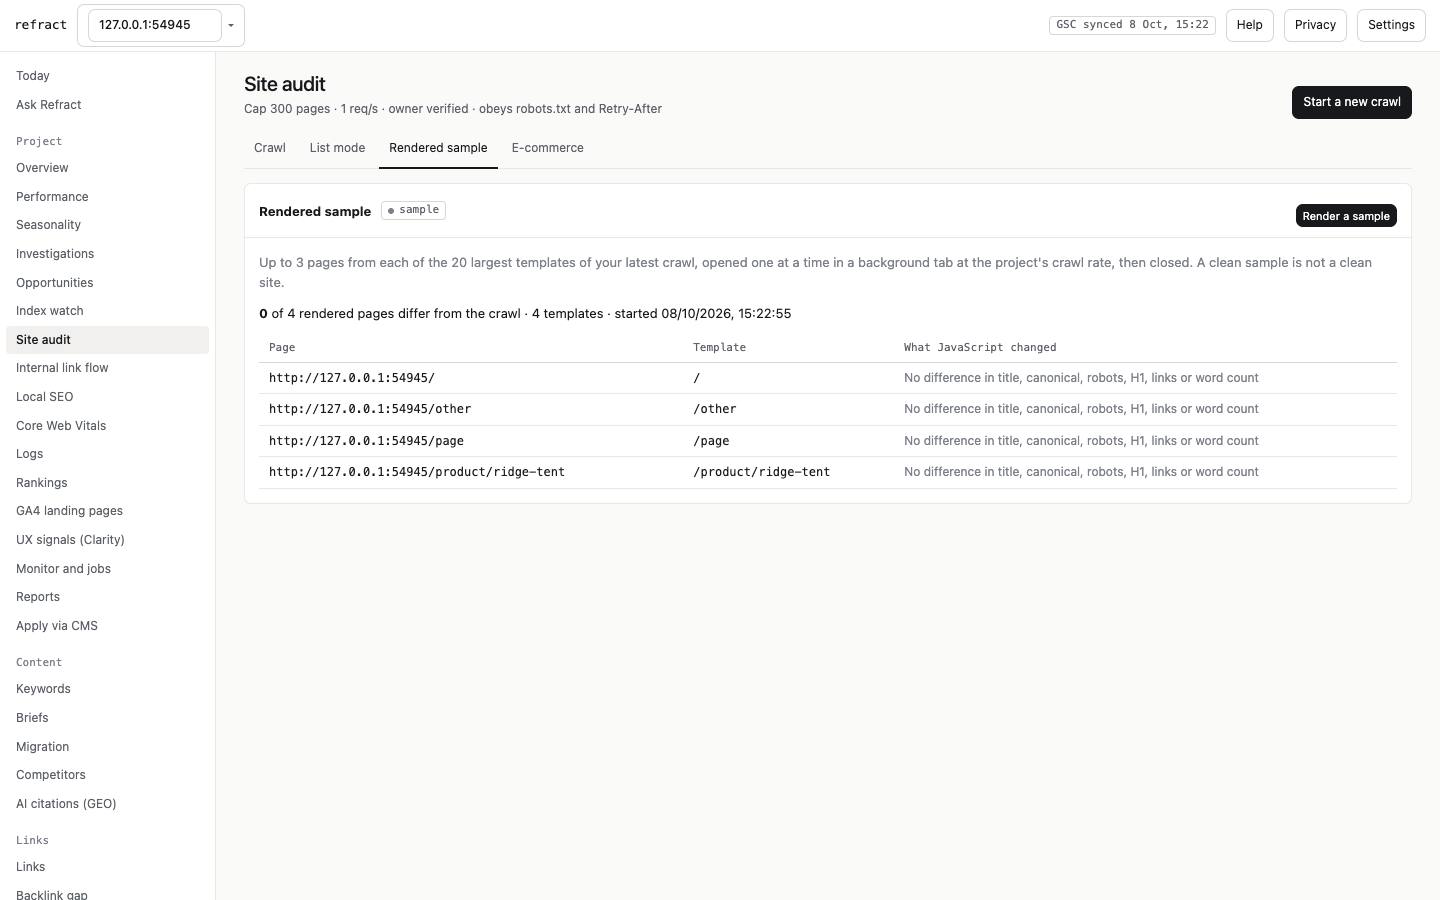Open Settings
This screenshot has height=900, width=1440.
pos(1391,25)
